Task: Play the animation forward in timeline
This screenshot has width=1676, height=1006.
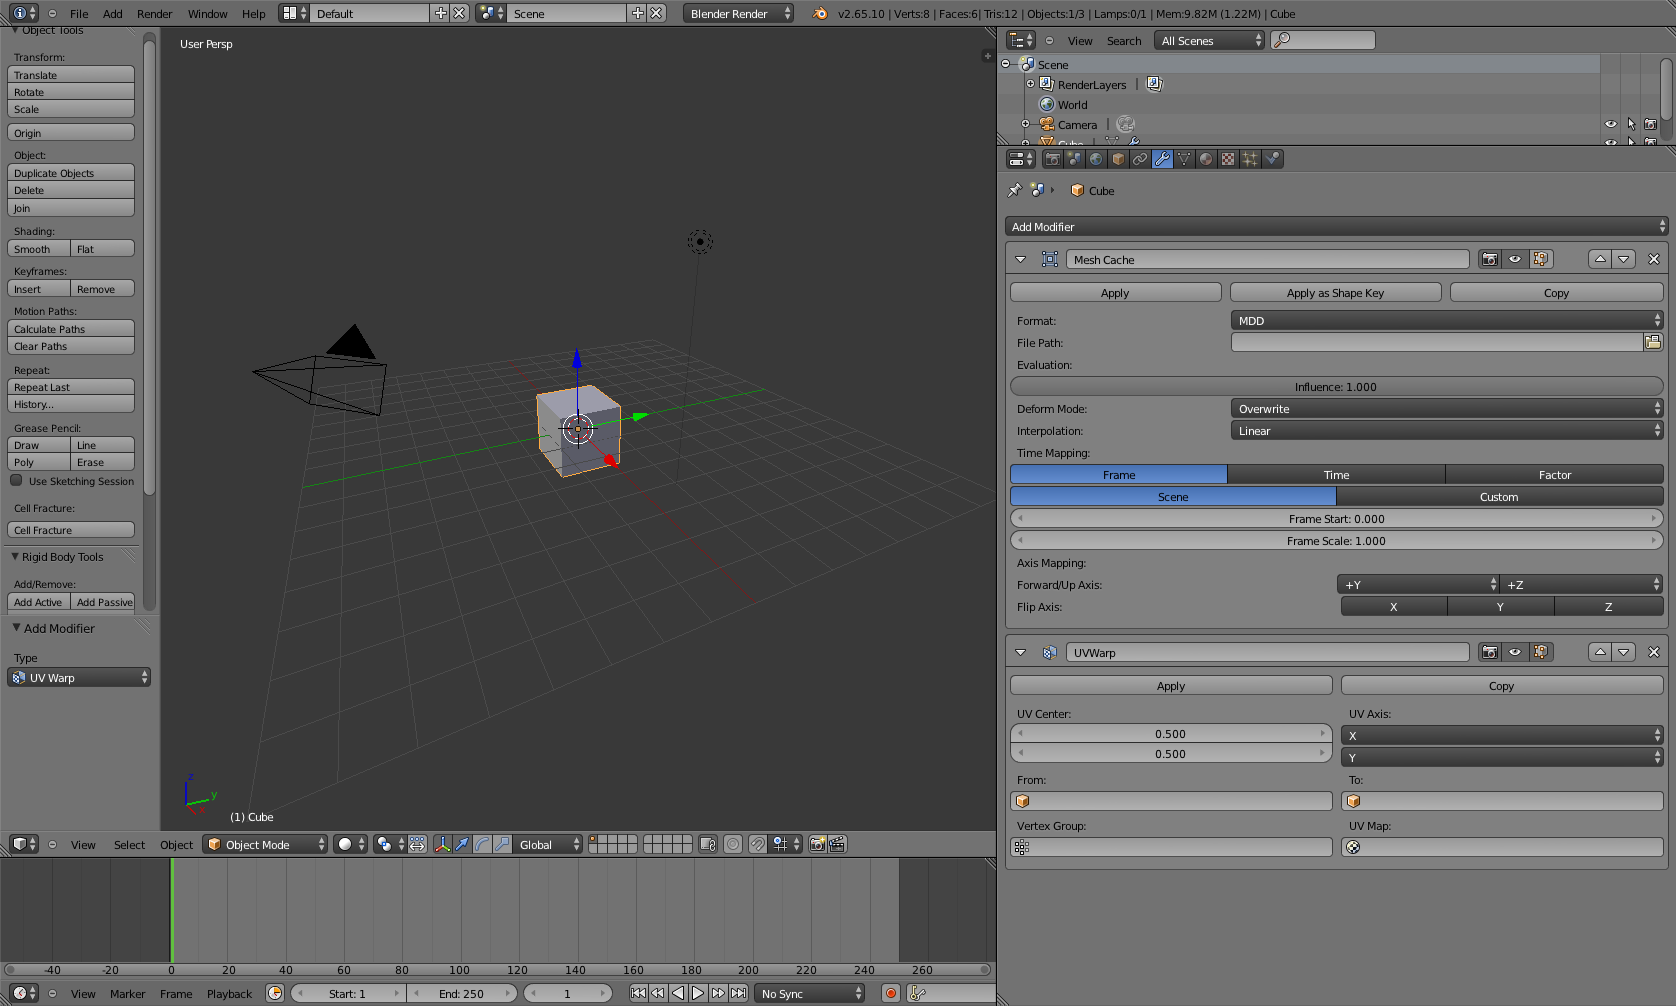Action: click(x=698, y=993)
